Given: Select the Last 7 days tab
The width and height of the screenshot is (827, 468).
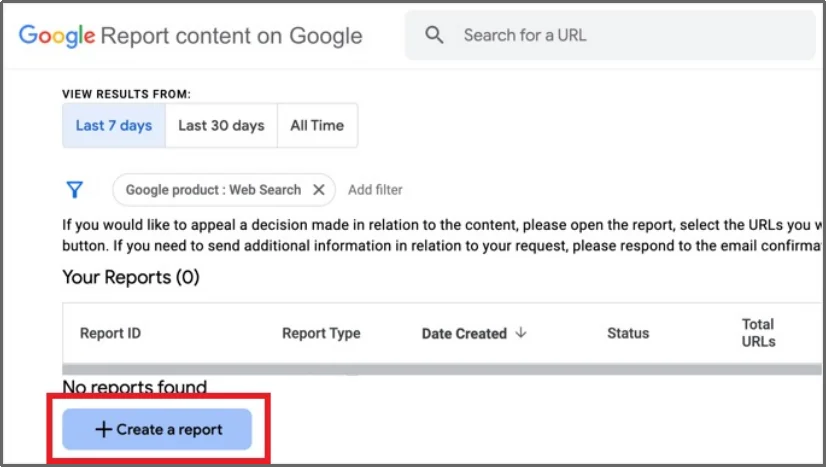Looking at the screenshot, I should point(114,126).
